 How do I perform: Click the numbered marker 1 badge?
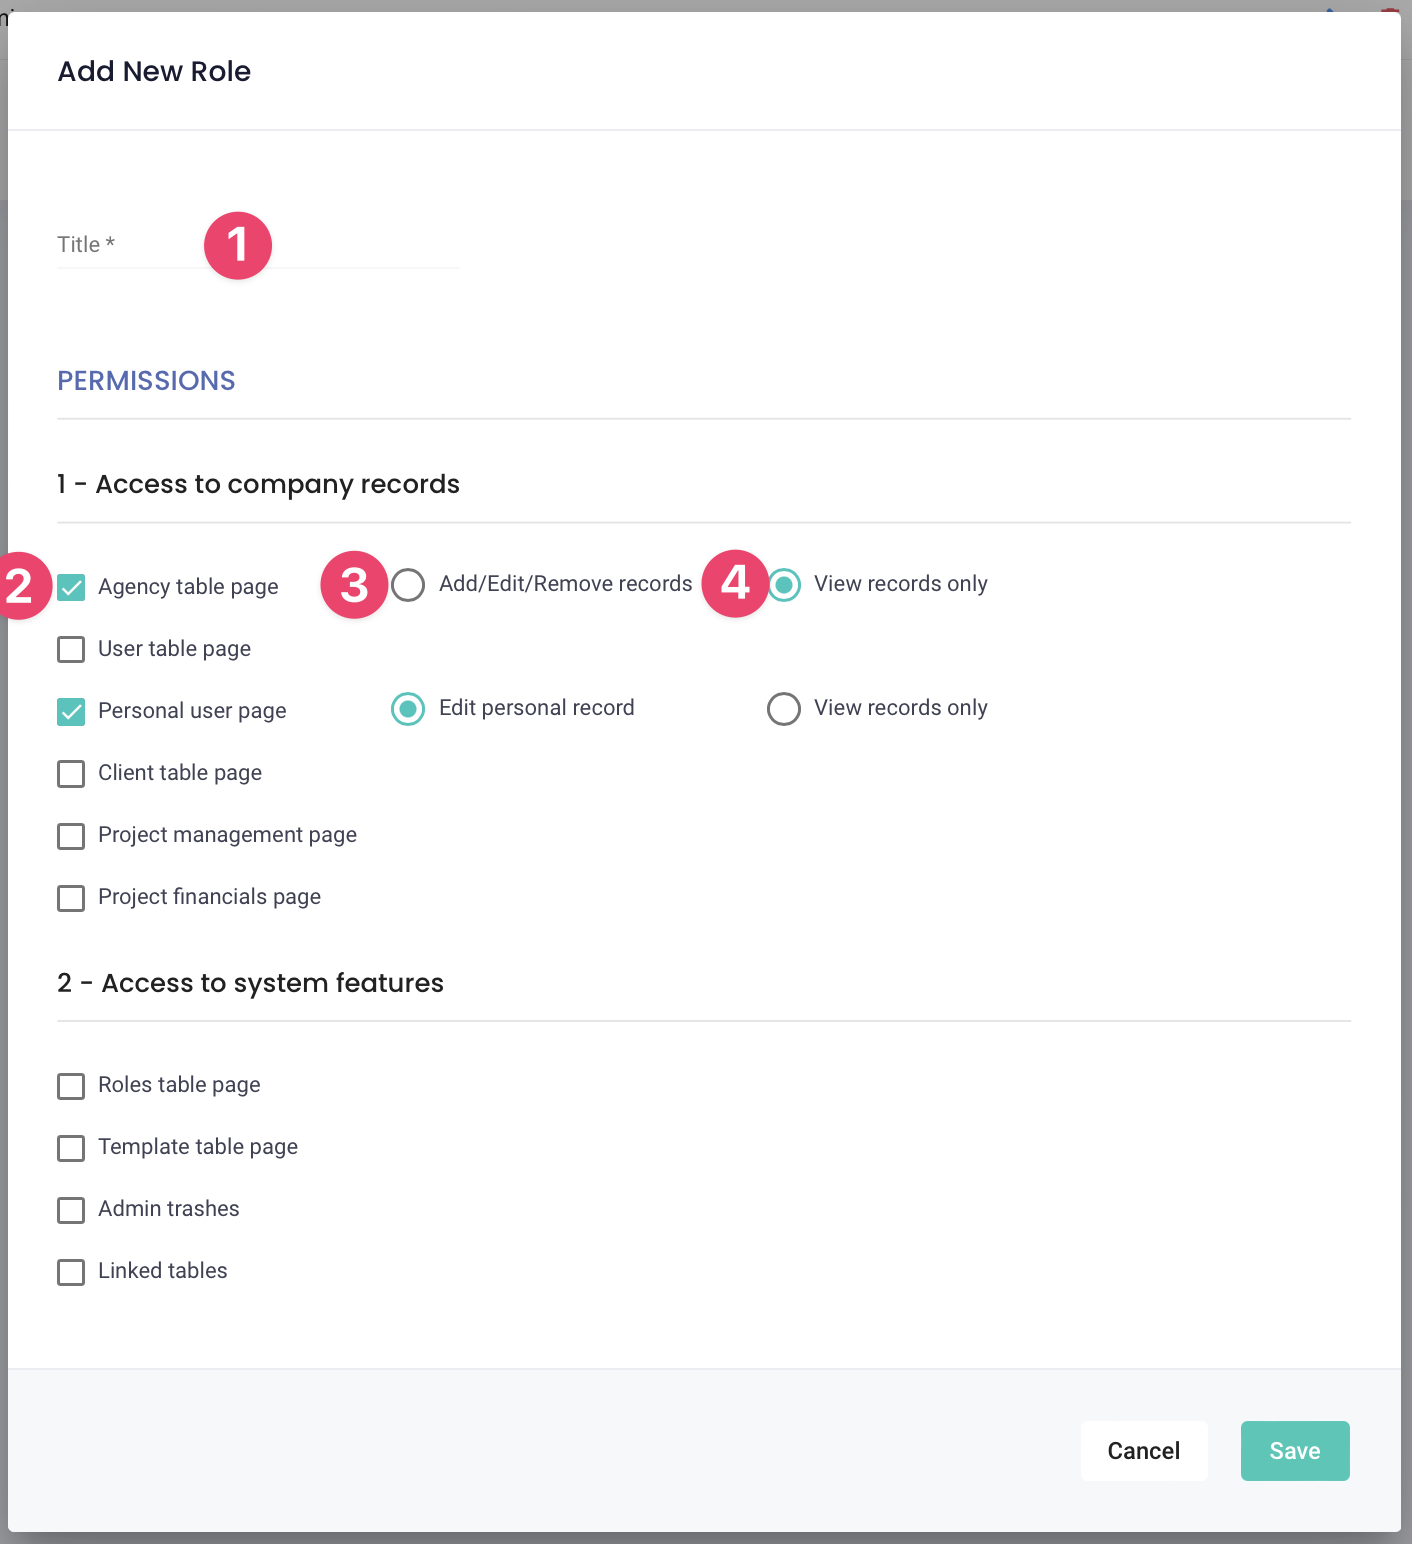[x=238, y=246]
